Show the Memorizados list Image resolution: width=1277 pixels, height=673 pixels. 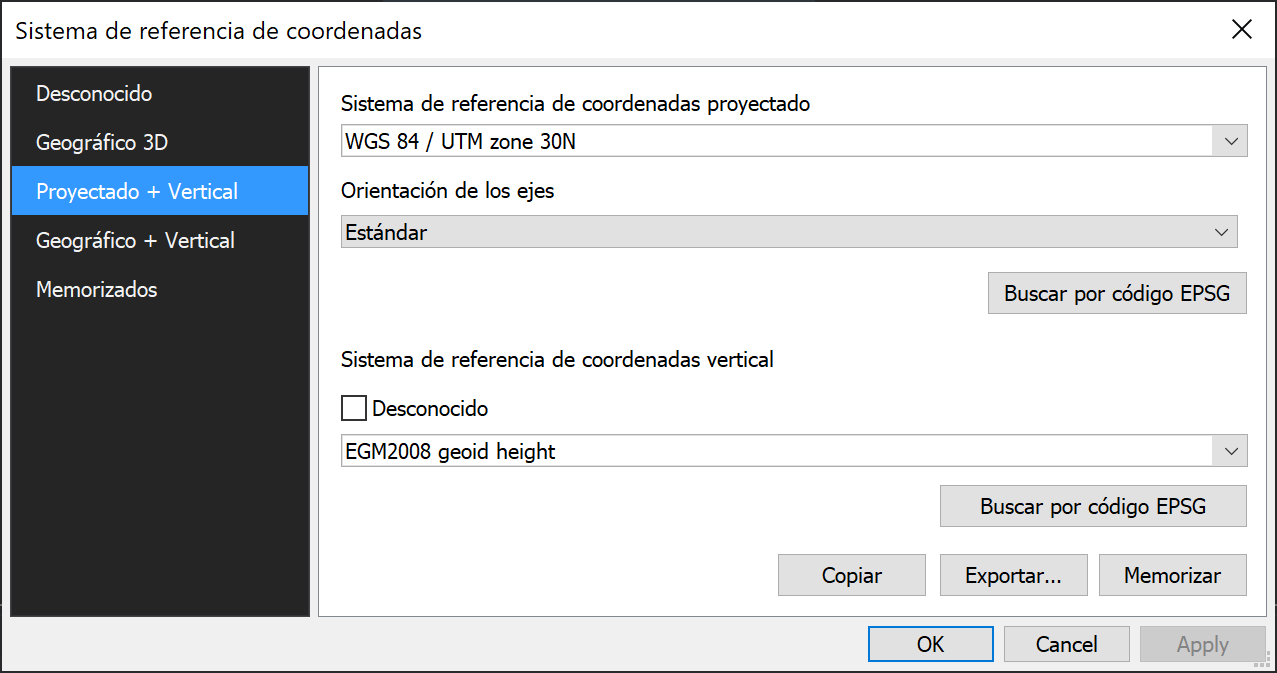[97, 290]
